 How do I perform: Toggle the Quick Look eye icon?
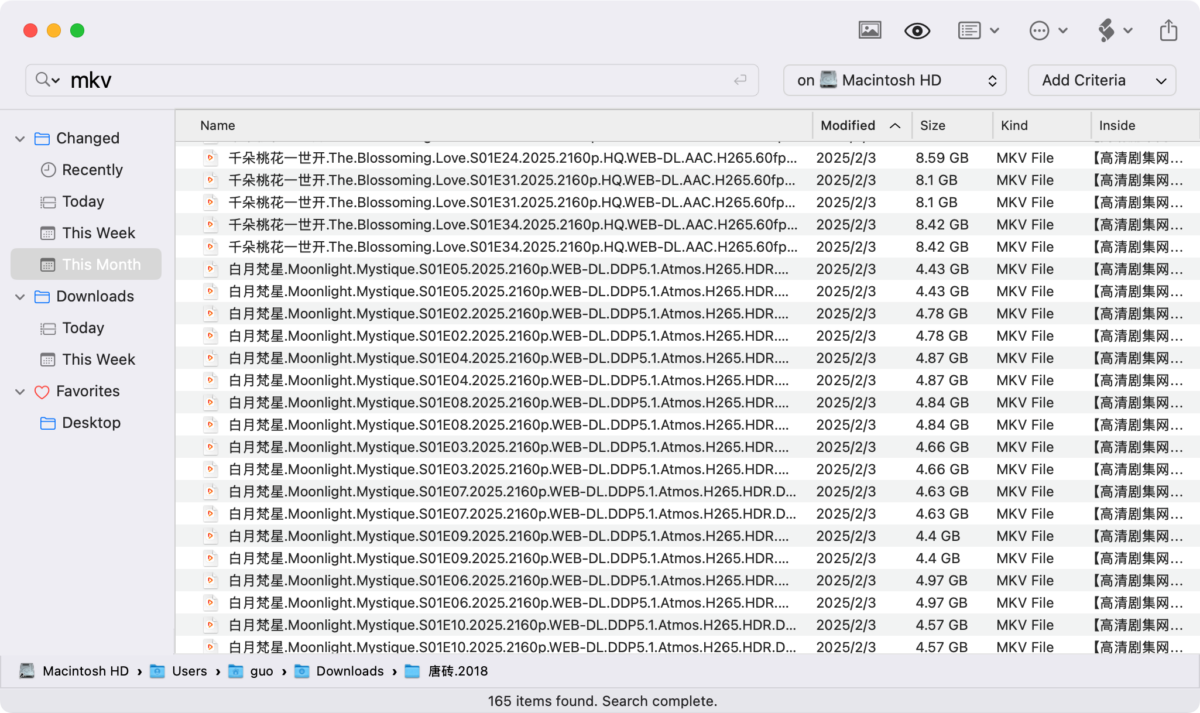917,31
